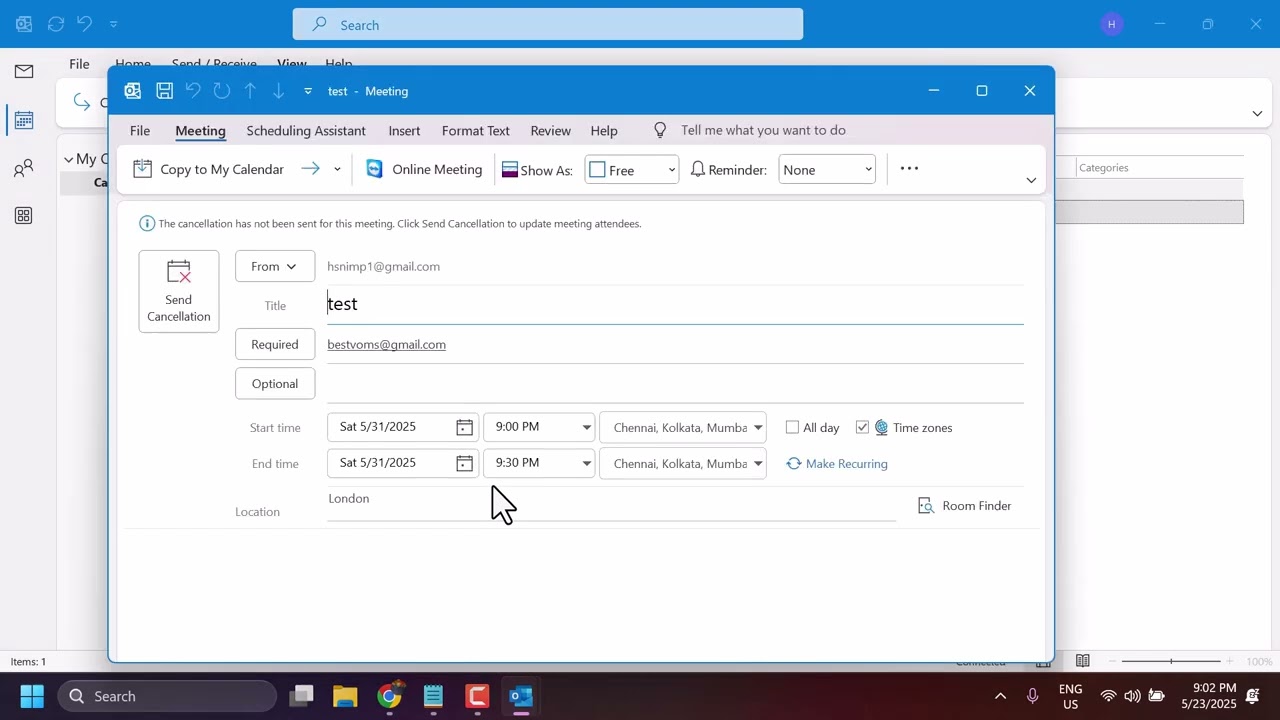Image resolution: width=1280 pixels, height=720 pixels.
Task: Adjust the zoom slider in status bar
Action: pyautogui.click(x=1171, y=661)
